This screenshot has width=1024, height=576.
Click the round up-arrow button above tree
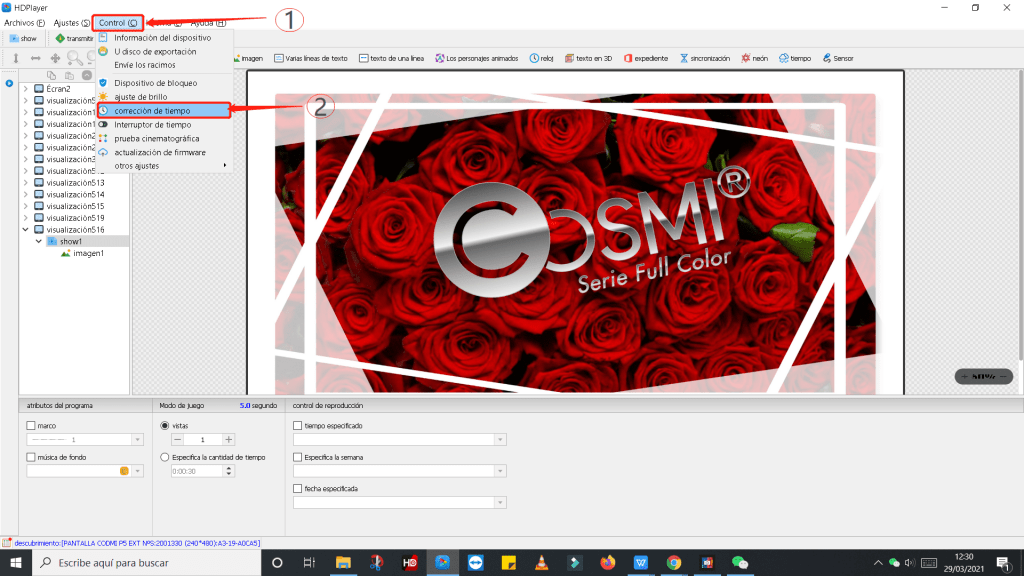pos(86,76)
